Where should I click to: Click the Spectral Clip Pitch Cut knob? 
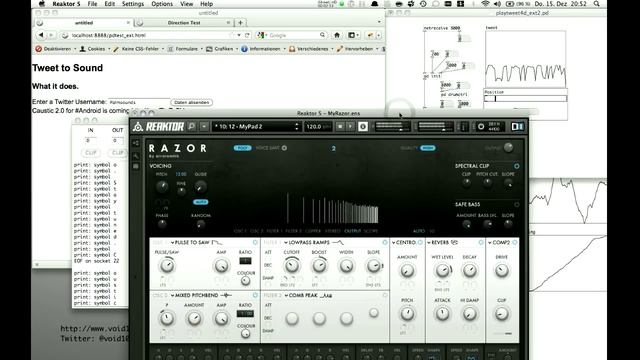tap(487, 183)
